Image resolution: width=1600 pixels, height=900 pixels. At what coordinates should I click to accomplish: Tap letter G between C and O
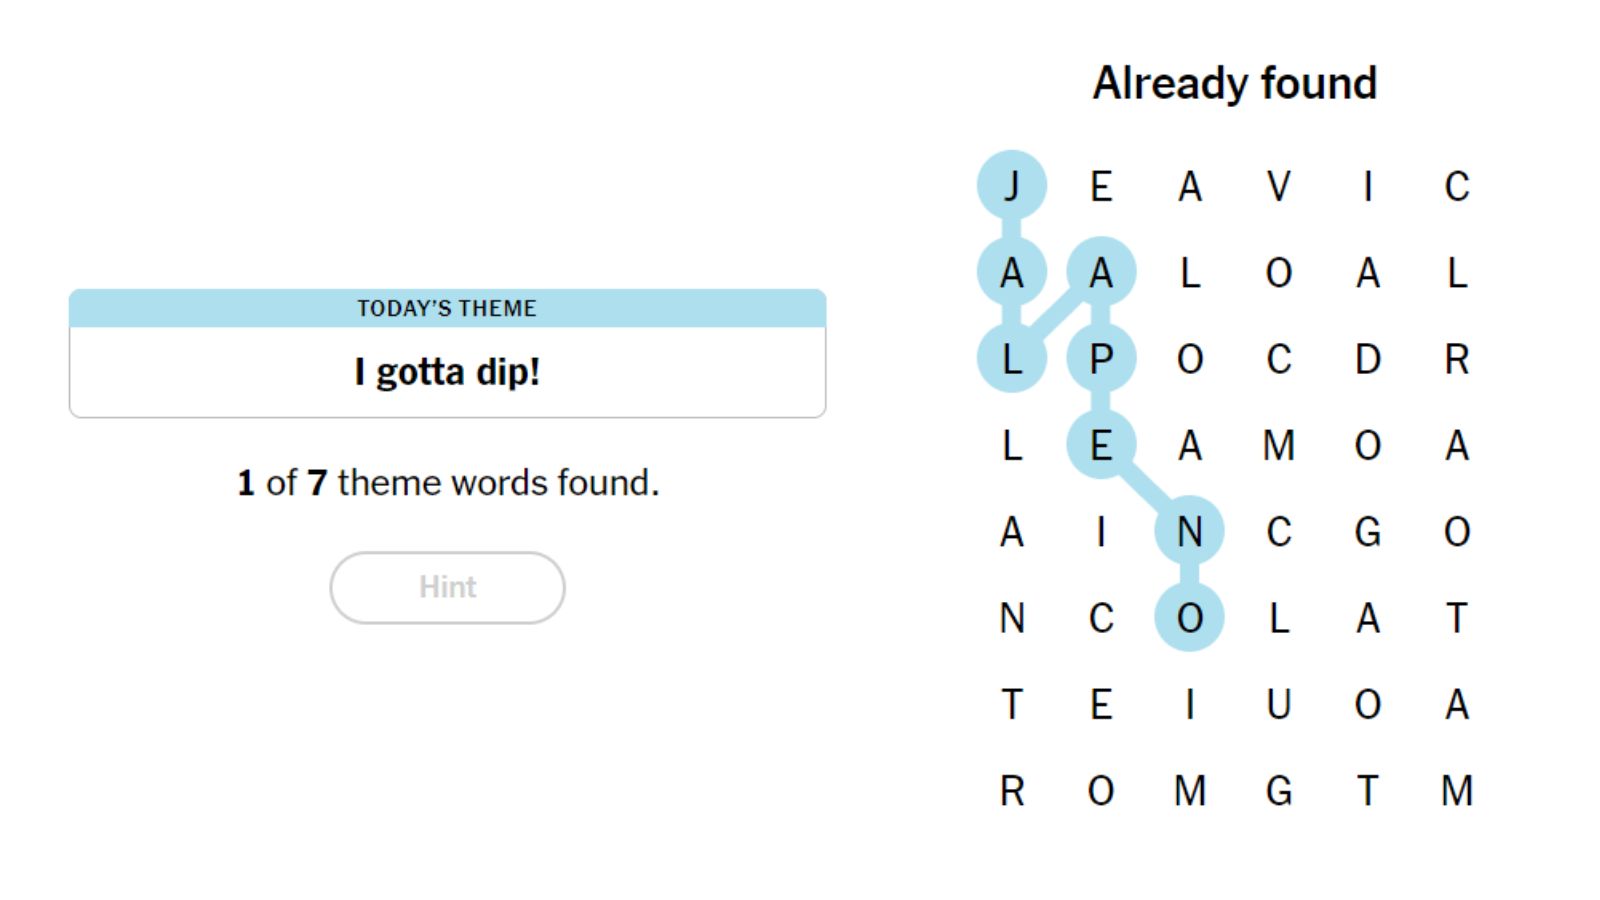1368,532
